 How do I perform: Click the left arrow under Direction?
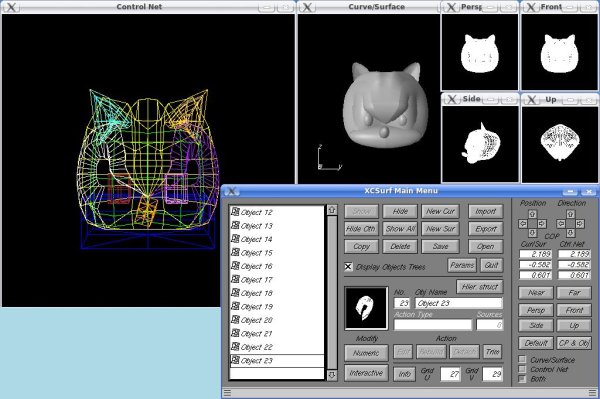pos(561,224)
